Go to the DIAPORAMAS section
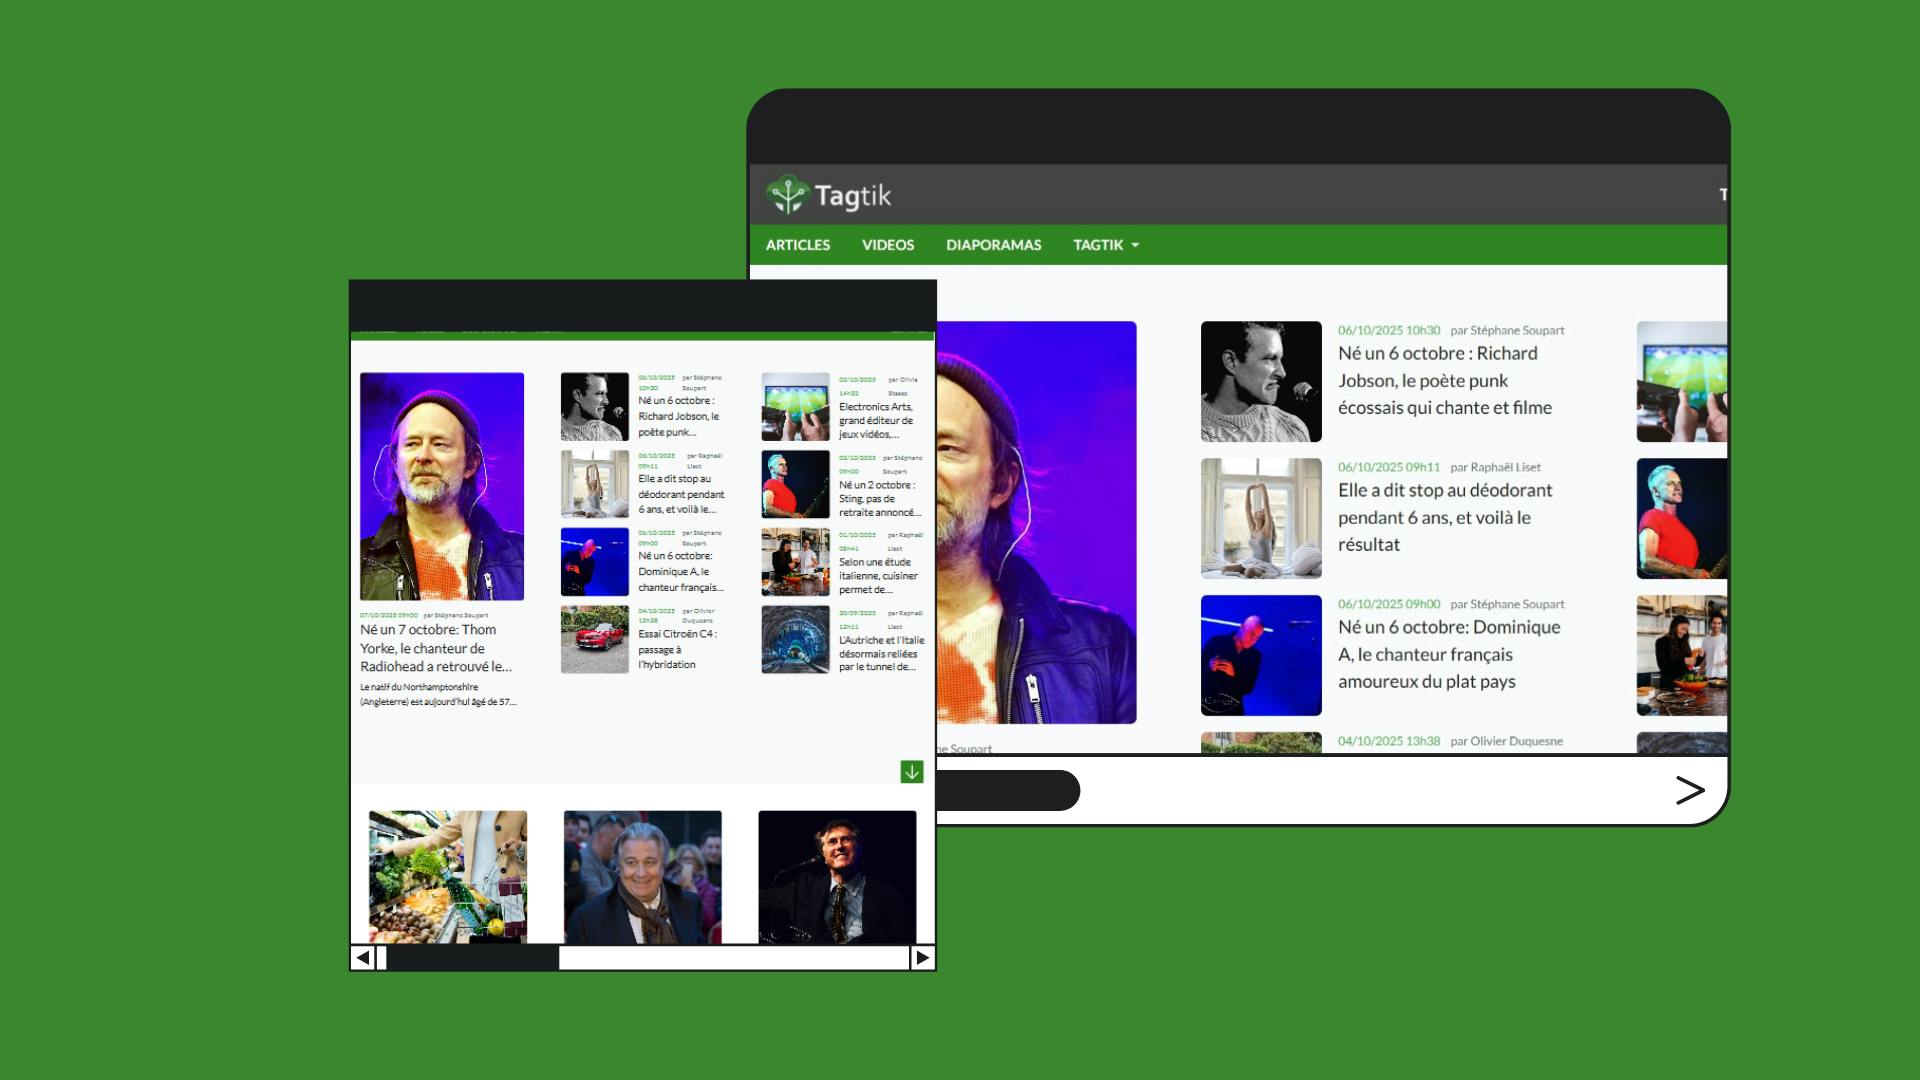The image size is (1920, 1080). coord(993,245)
